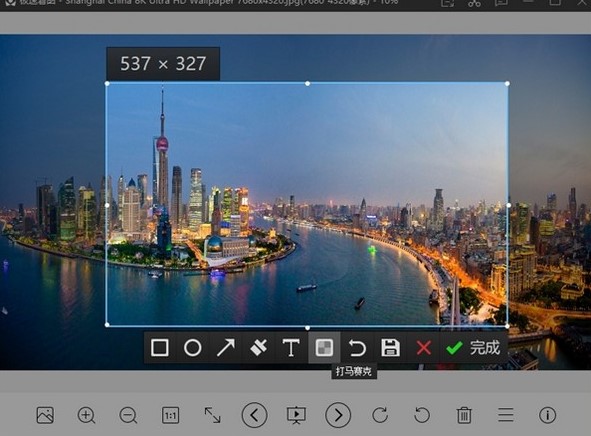Toggle fullscreen with diagonal arrows icon
The height and width of the screenshot is (436, 591).
tap(213, 415)
